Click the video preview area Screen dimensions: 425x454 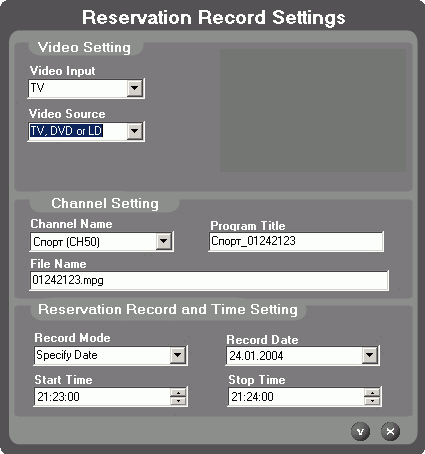[313, 111]
